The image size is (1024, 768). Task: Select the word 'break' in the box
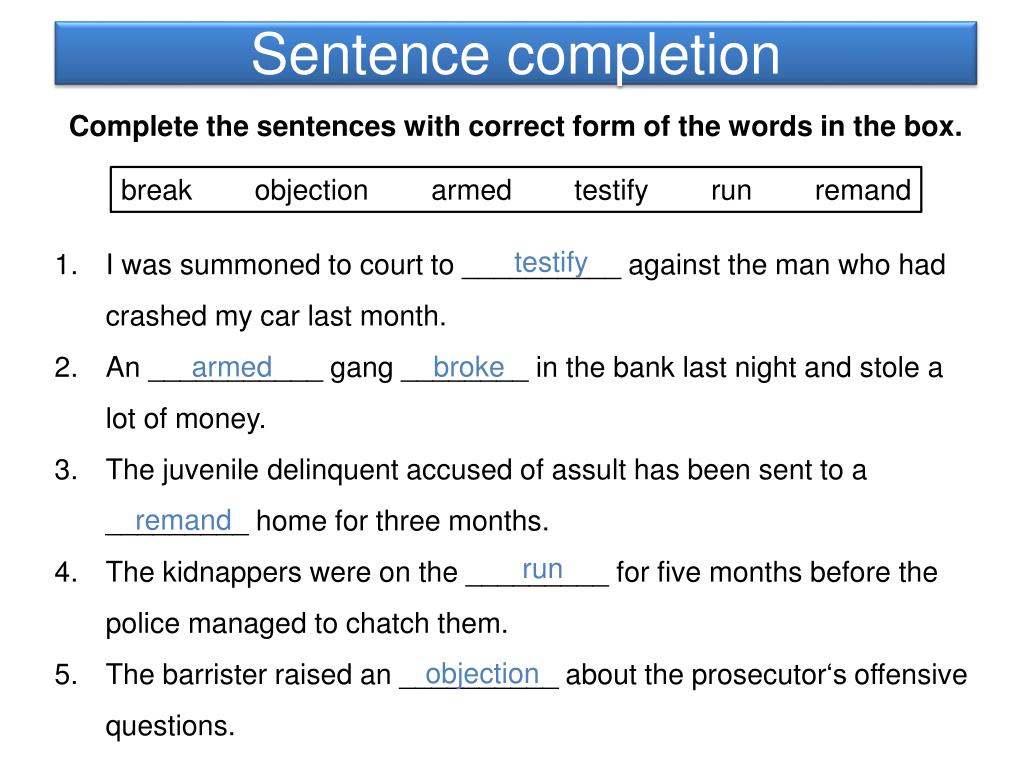156,191
